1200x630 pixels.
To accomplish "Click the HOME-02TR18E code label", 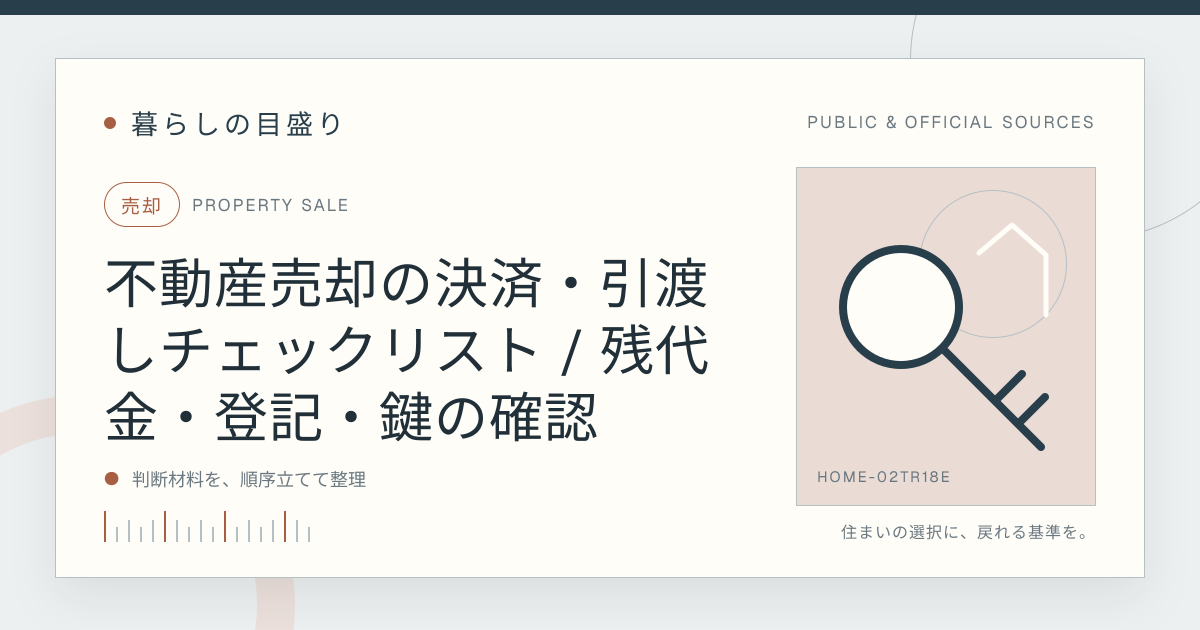I will (884, 477).
